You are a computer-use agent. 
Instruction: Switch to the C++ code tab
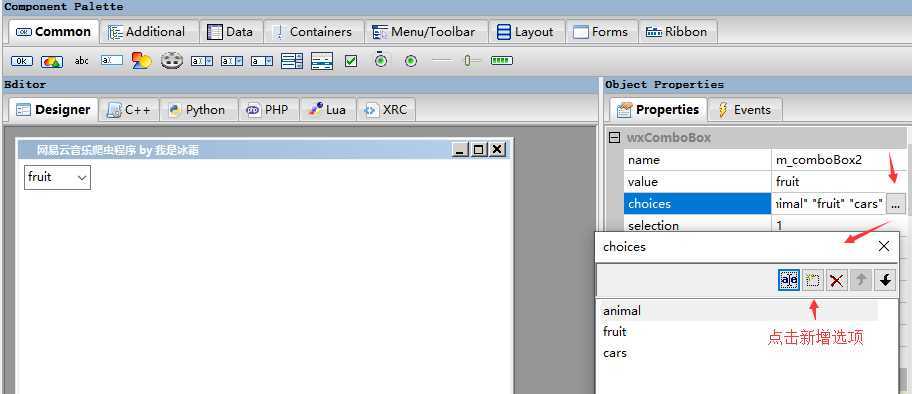pos(129,109)
